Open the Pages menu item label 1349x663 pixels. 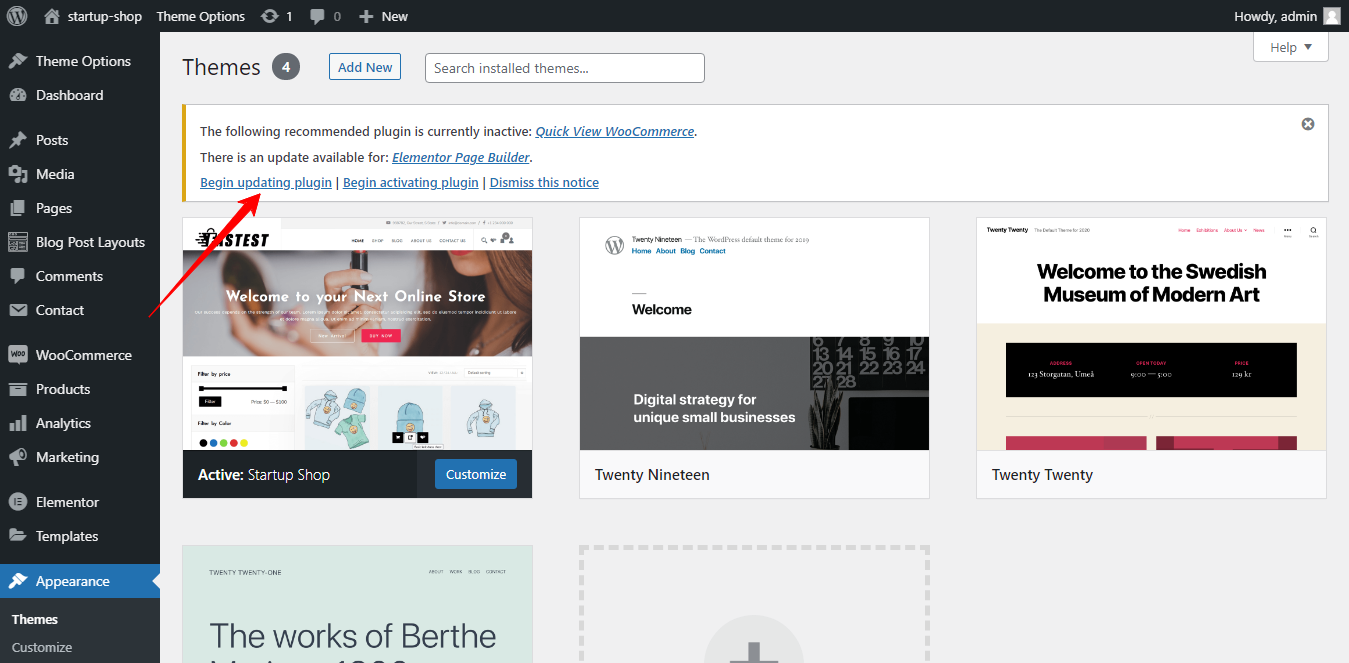click(54, 208)
